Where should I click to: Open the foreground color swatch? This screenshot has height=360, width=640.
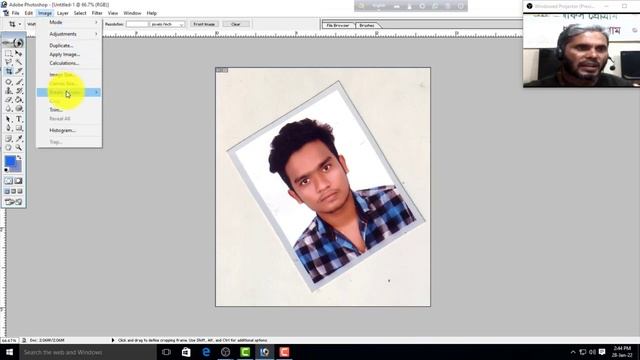(x=9, y=160)
